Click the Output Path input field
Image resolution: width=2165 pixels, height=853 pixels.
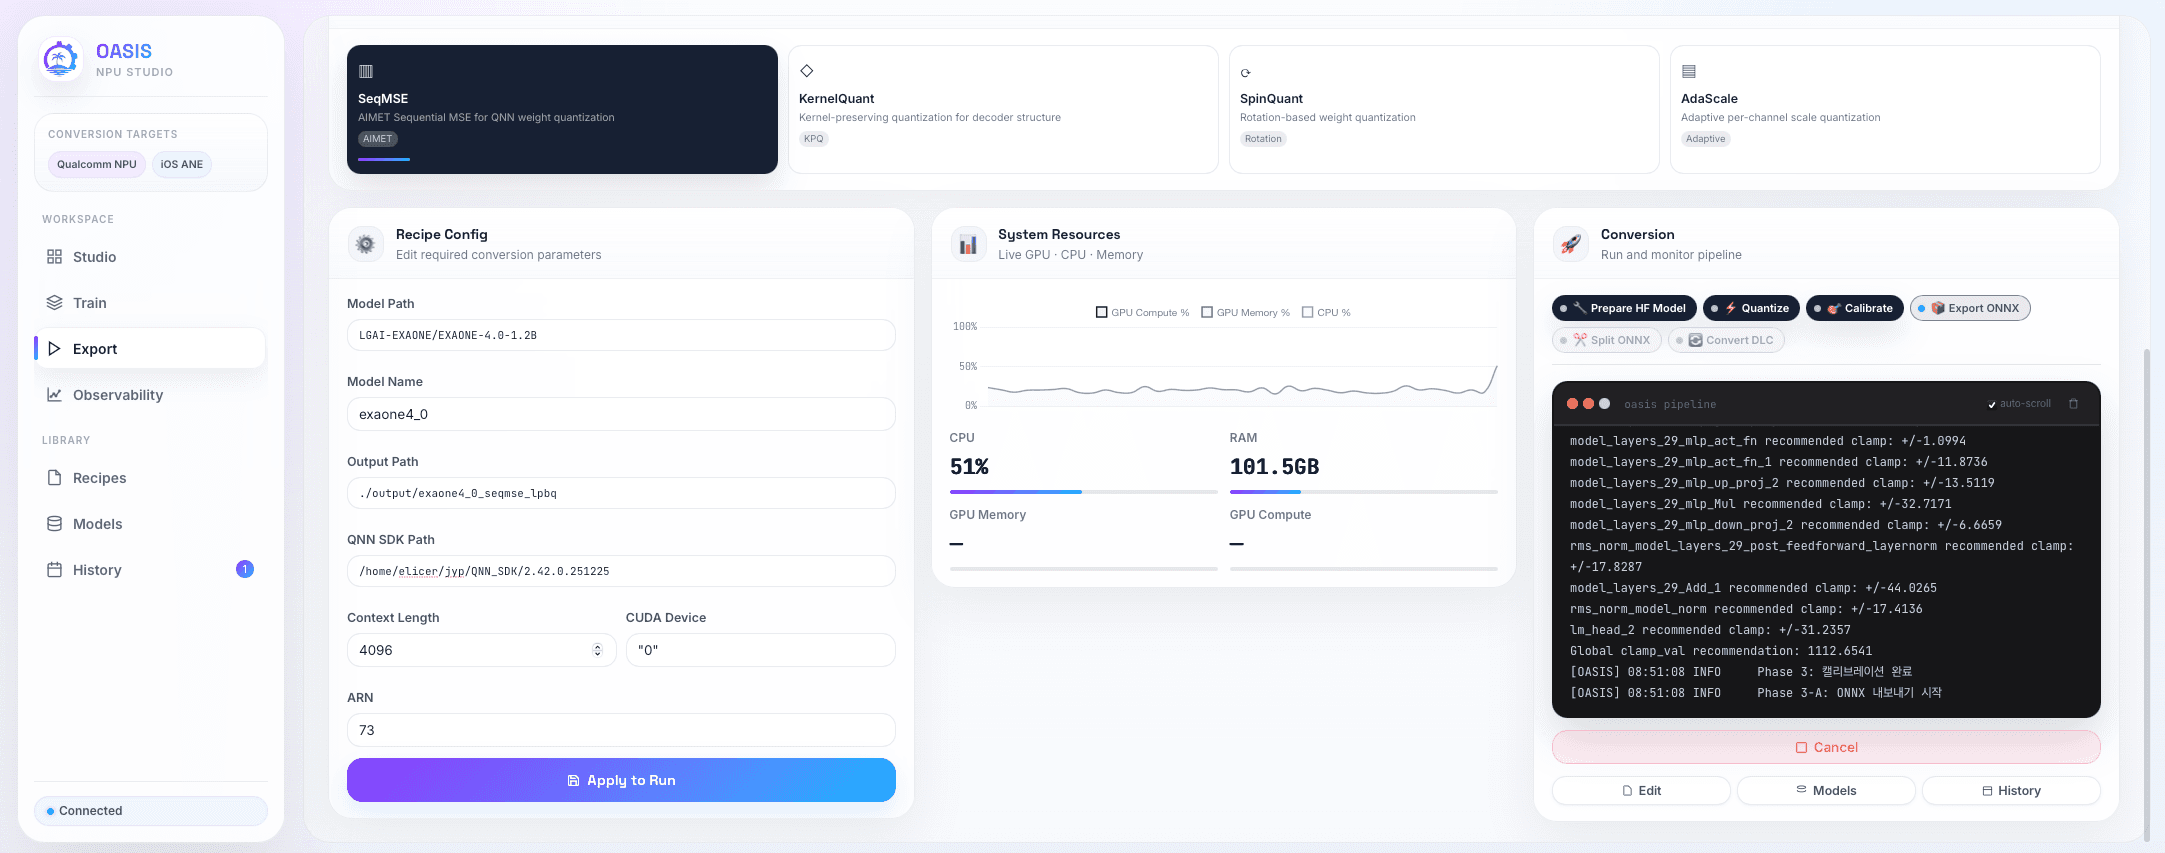pyautogui.click(x=621, y=493)
